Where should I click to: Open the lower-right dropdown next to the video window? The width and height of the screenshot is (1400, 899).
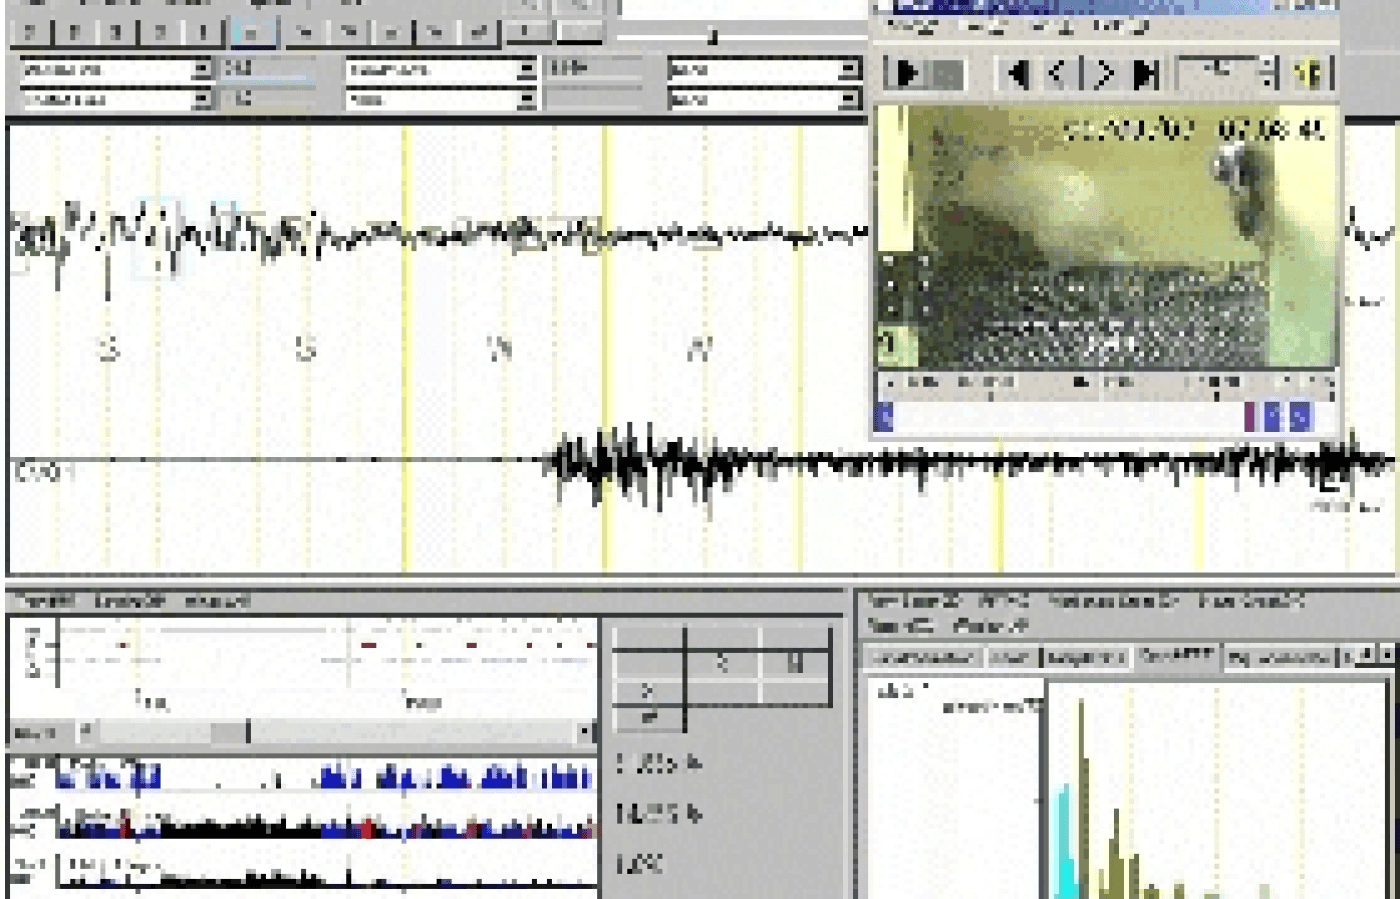point(849,100)
